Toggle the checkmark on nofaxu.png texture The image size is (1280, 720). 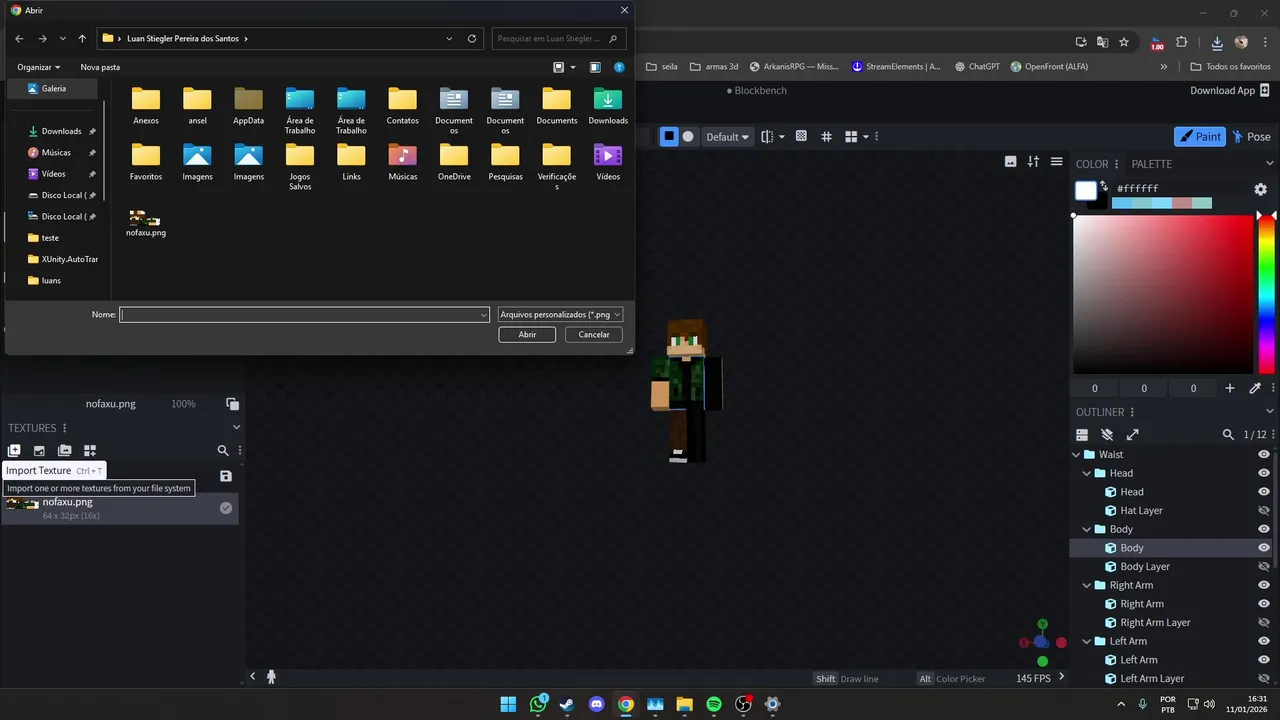[x=226, y=508]
